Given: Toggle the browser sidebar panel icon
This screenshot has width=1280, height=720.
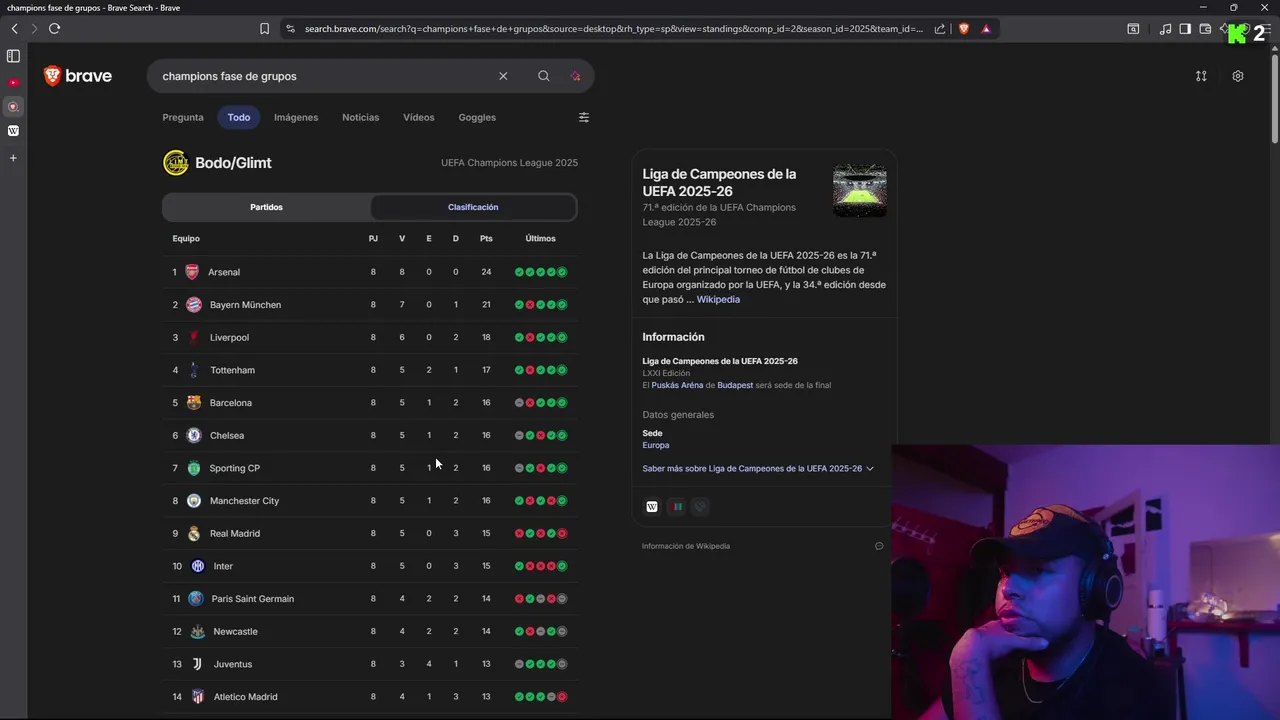Looking at the screenshot, I should click(1185, 29).
